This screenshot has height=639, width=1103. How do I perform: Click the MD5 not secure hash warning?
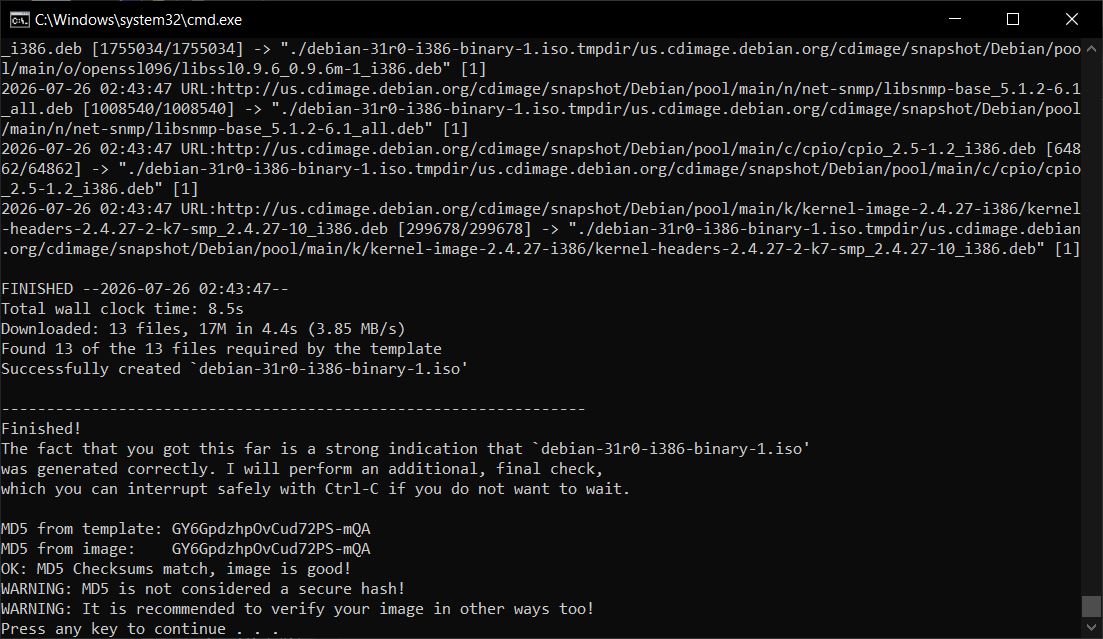[203, 588]
